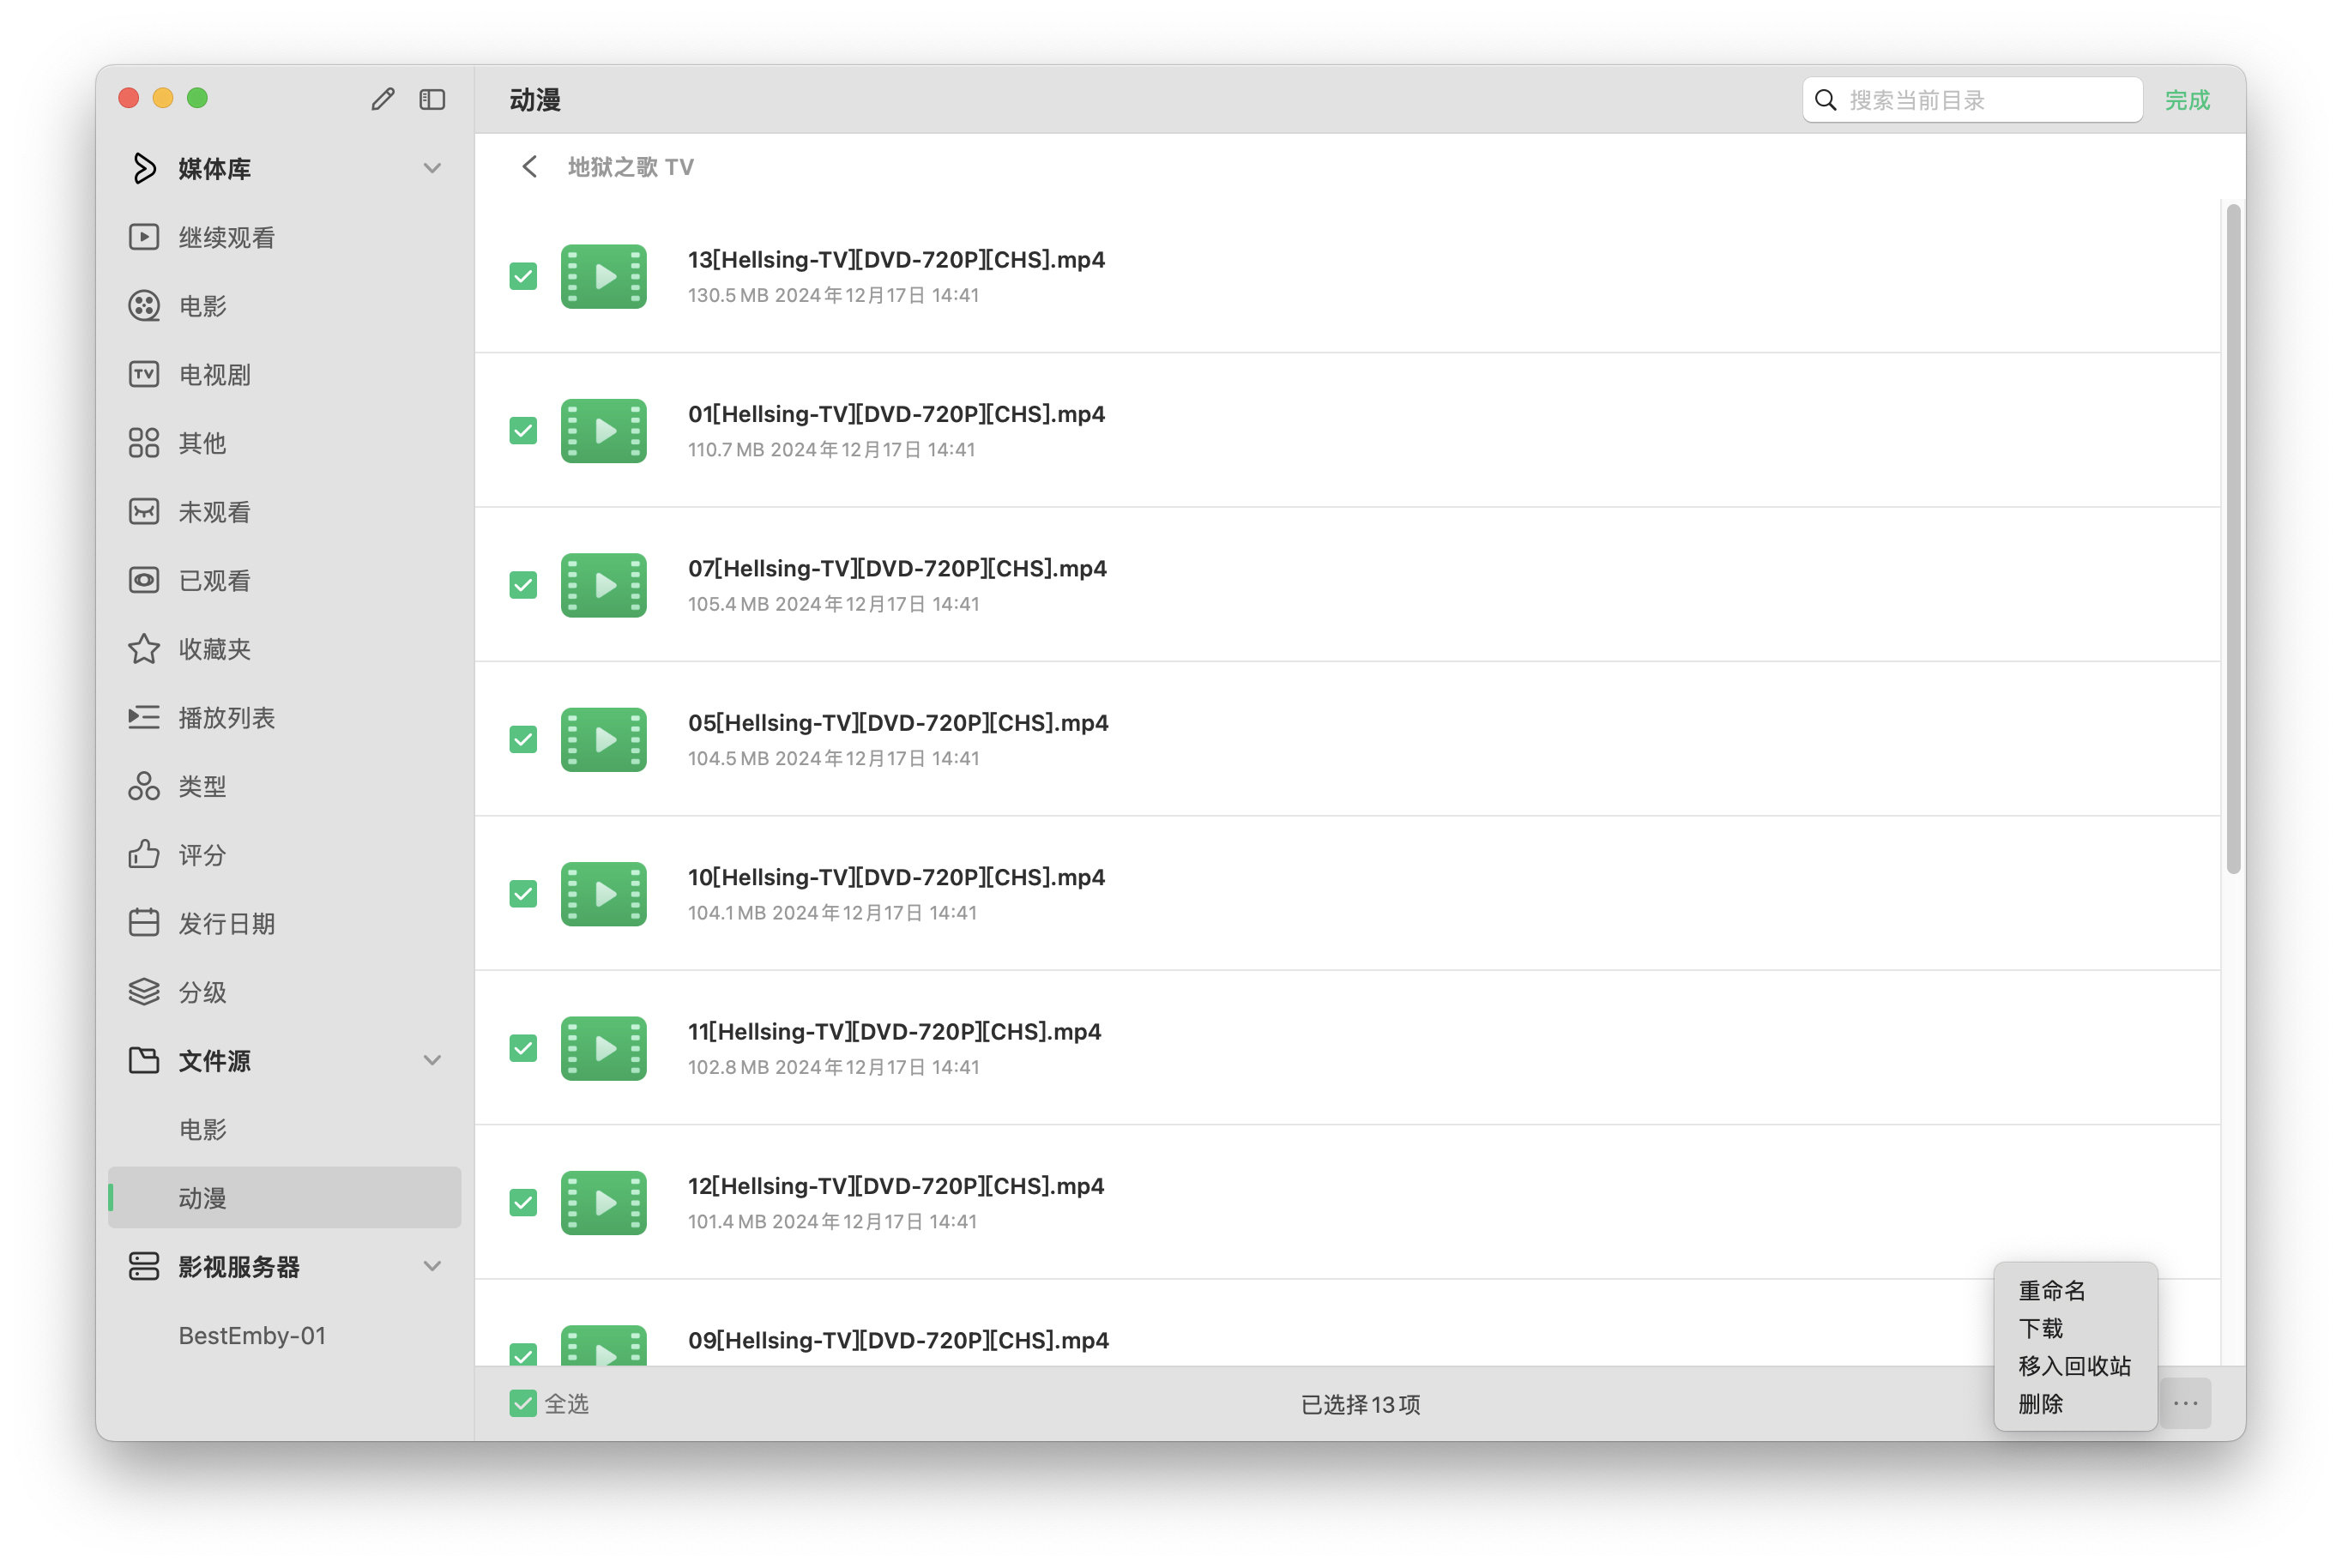Click the 文件源 folder icon
Screen dimensions: 2342x1568
(x=144, y=1060)
